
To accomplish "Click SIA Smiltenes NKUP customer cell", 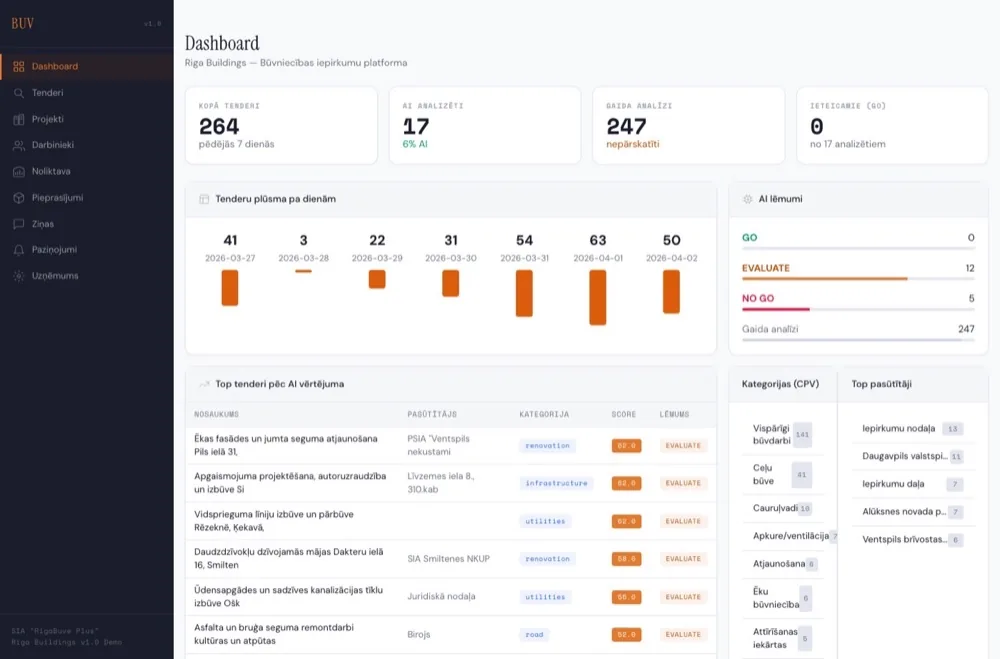I will (448, 559).
